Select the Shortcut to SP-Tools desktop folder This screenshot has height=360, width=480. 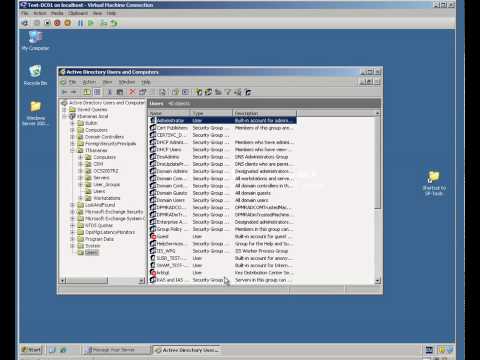pyautogui.click(x=434, y=183)
